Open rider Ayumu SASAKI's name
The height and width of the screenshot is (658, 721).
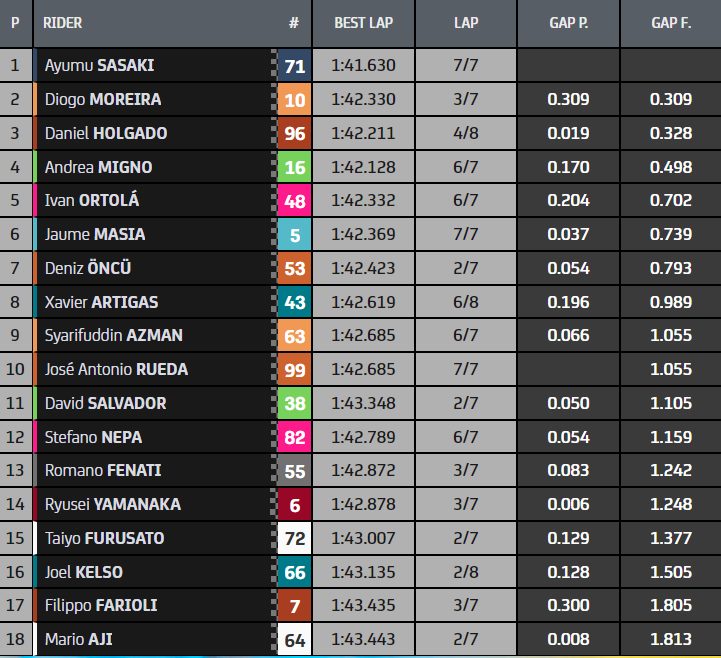pyautogui.click(x=99, y=65)
